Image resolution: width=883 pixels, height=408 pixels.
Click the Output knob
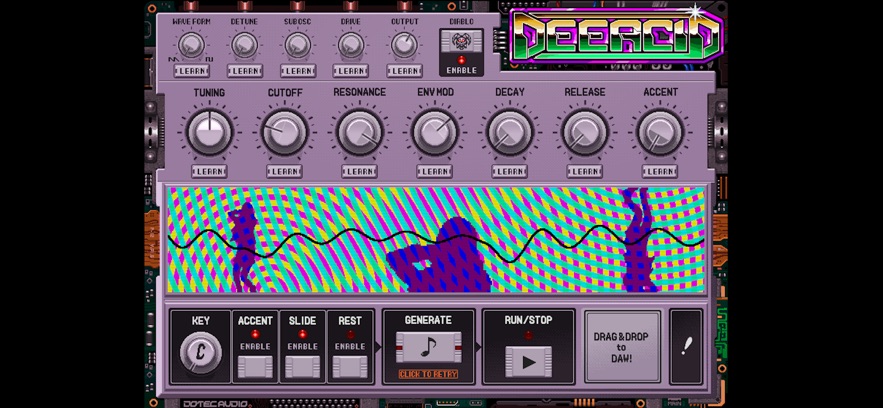[x=404, y=45]
